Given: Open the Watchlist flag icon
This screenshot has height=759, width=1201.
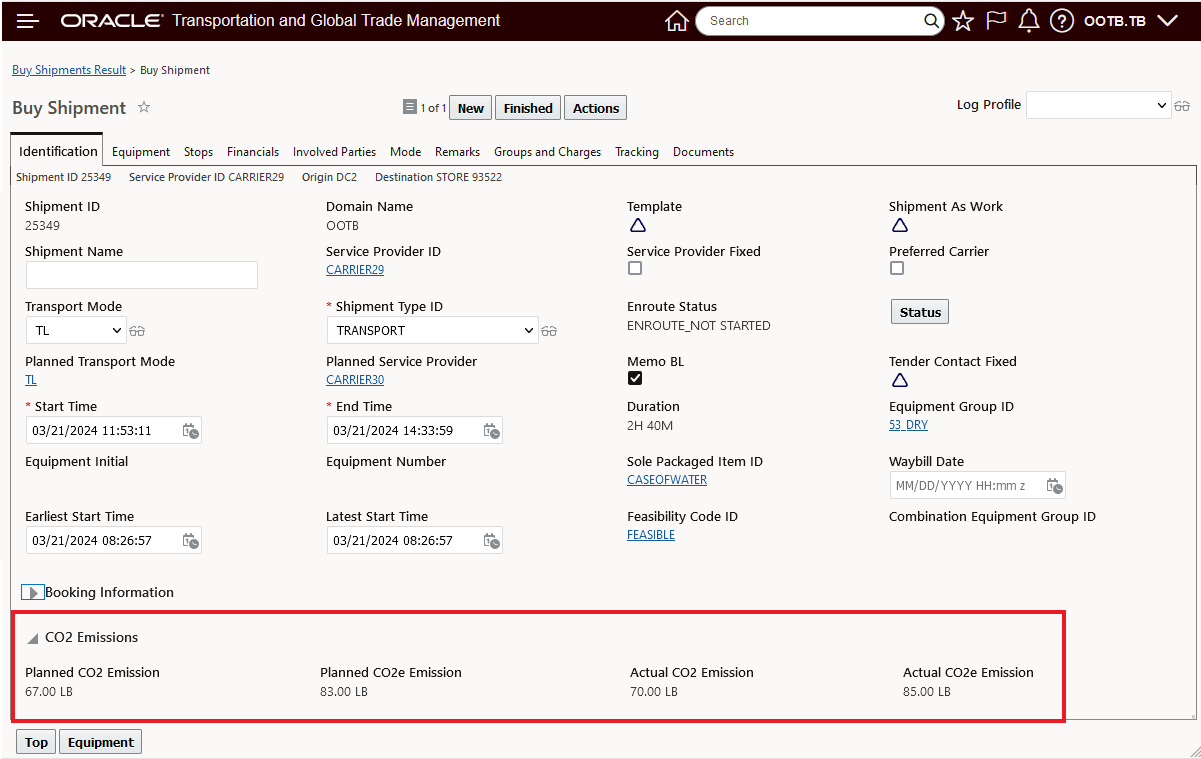Looking at the screenshot, I should [996, 21].
